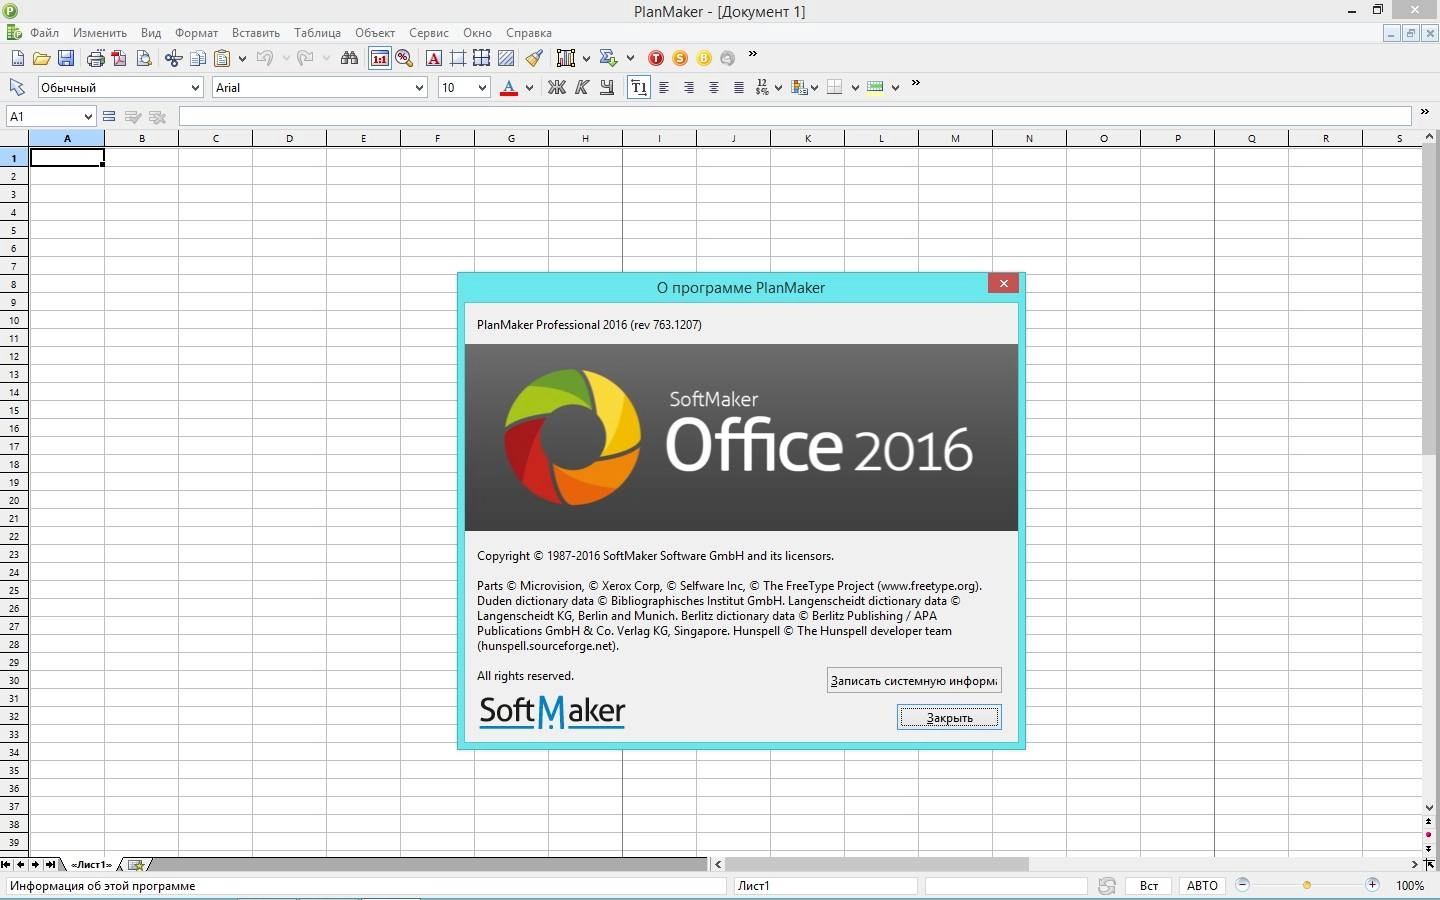Screen dimensions: 1440x900
Task: Click the zoom slider handle
Action: click(1306, 885)
